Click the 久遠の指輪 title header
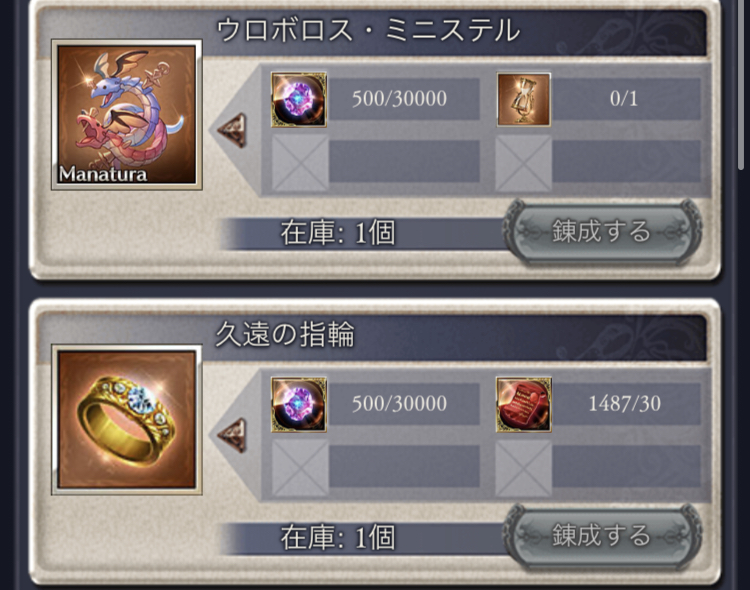 285,334
